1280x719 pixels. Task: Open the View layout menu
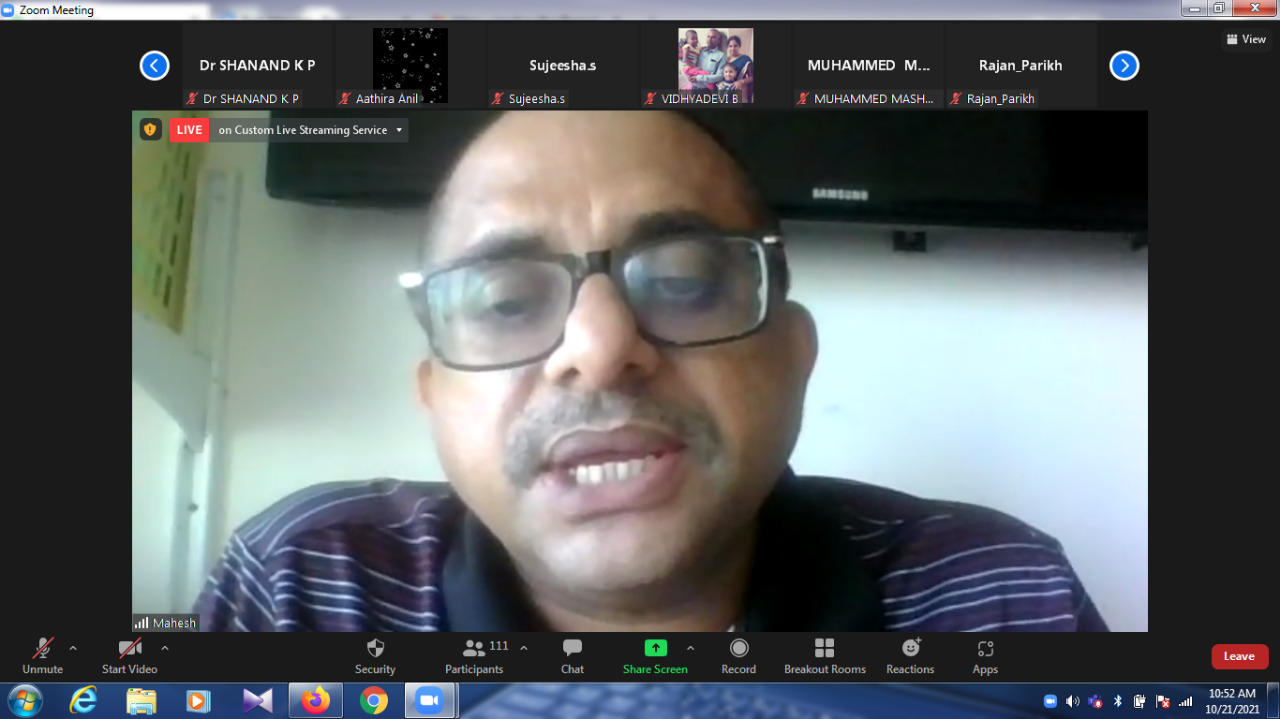point(1246,39)
